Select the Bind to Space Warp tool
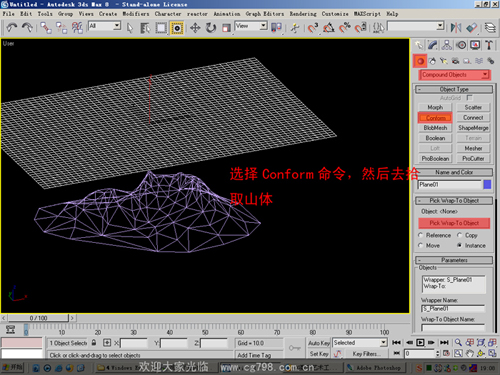Screen dimensions: 500x375 click(77, 27)
